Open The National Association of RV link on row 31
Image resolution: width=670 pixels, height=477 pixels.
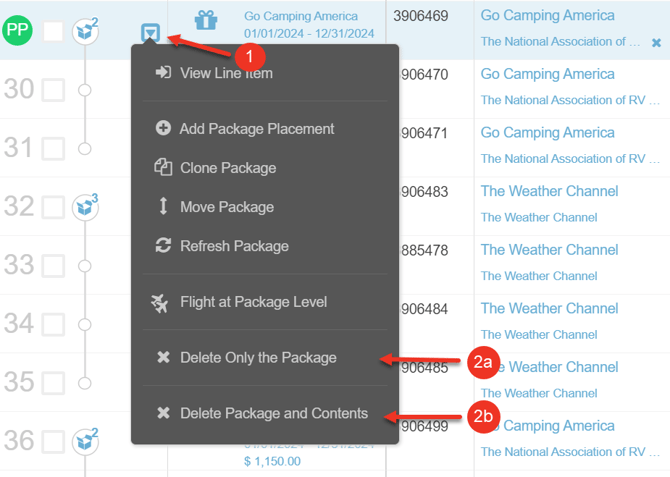(570, 159)
